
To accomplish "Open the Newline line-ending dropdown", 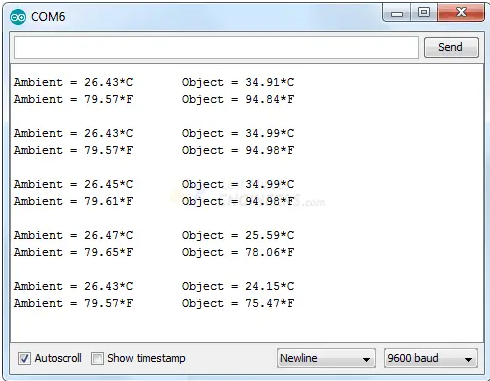I will coord(326,358).
